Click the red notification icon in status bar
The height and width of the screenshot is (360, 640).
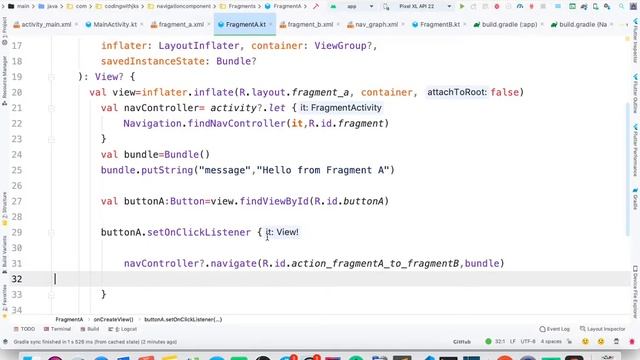(632, 341)
